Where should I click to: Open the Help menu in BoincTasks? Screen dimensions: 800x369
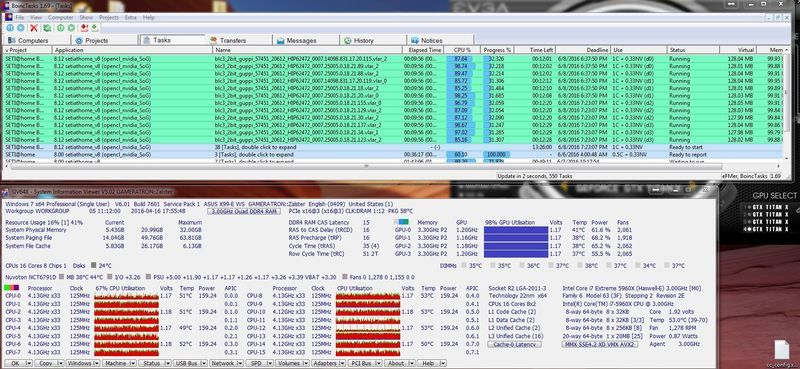click(x=148, y=17)
